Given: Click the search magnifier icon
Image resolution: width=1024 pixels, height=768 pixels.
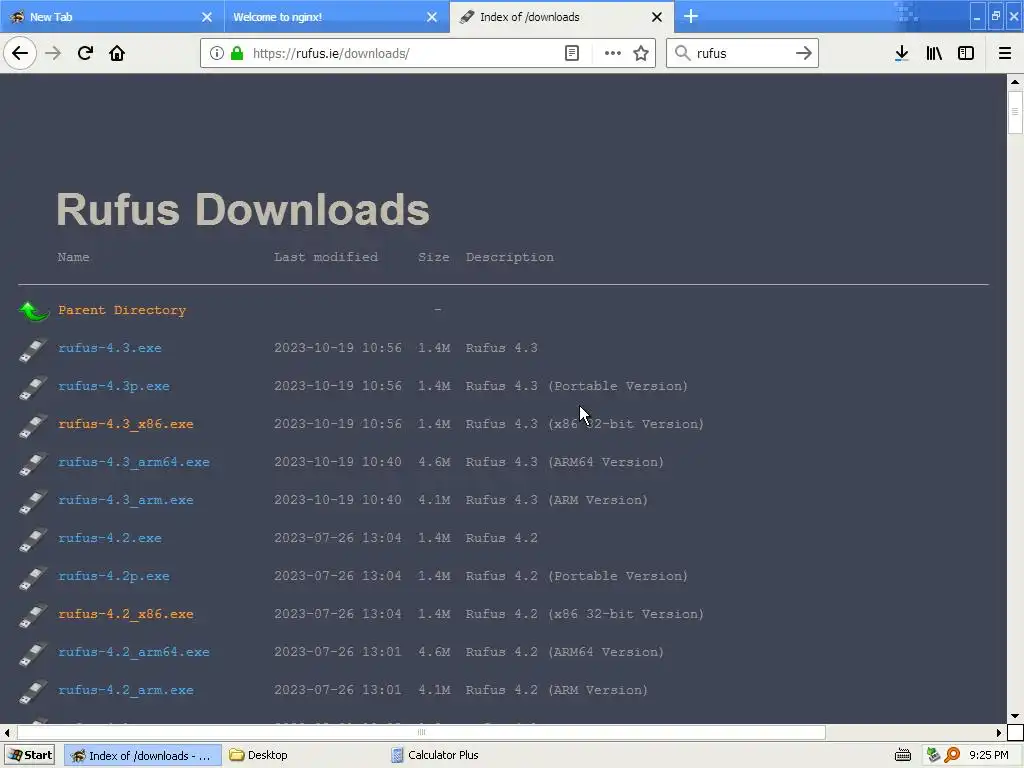Looking at the screenshot, I should coord(682,53).
